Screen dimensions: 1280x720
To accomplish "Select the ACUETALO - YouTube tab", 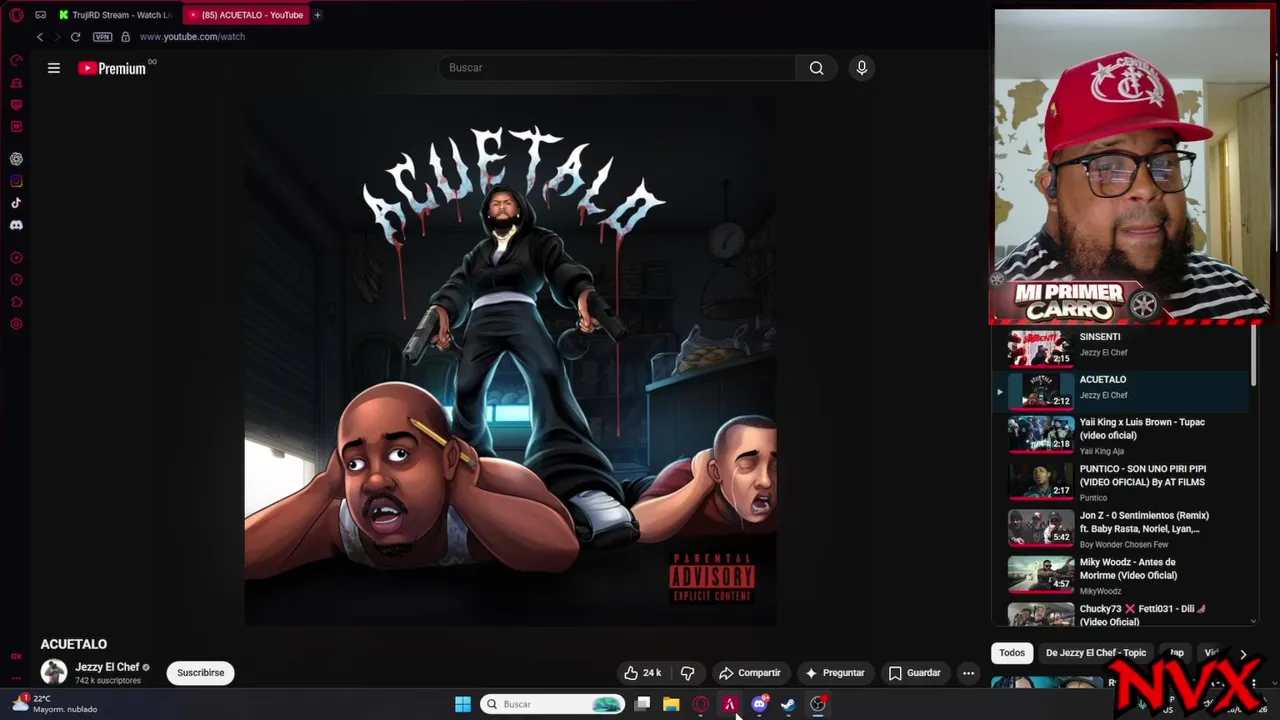I will (246, 15).
